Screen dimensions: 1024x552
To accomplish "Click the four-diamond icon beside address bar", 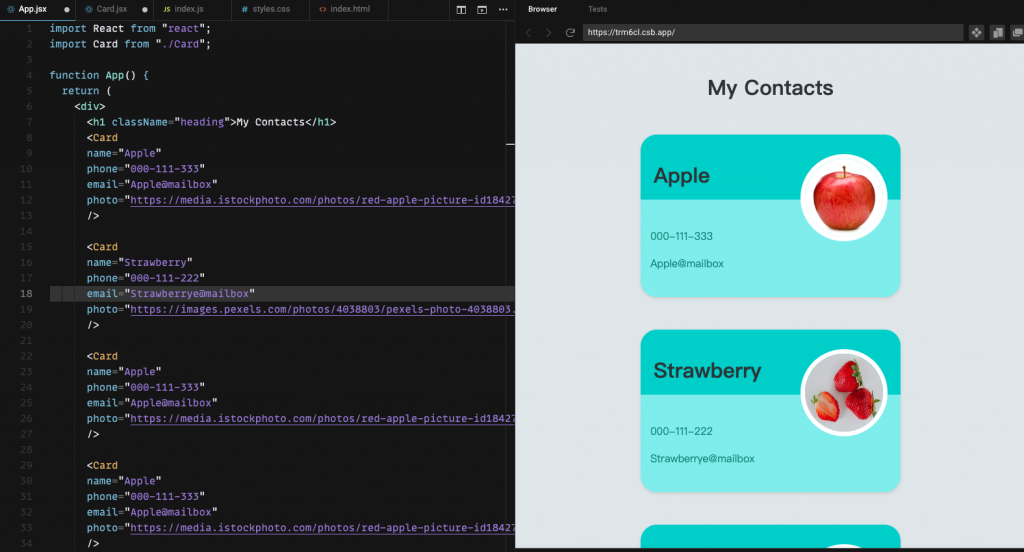I will click(976, 33).
